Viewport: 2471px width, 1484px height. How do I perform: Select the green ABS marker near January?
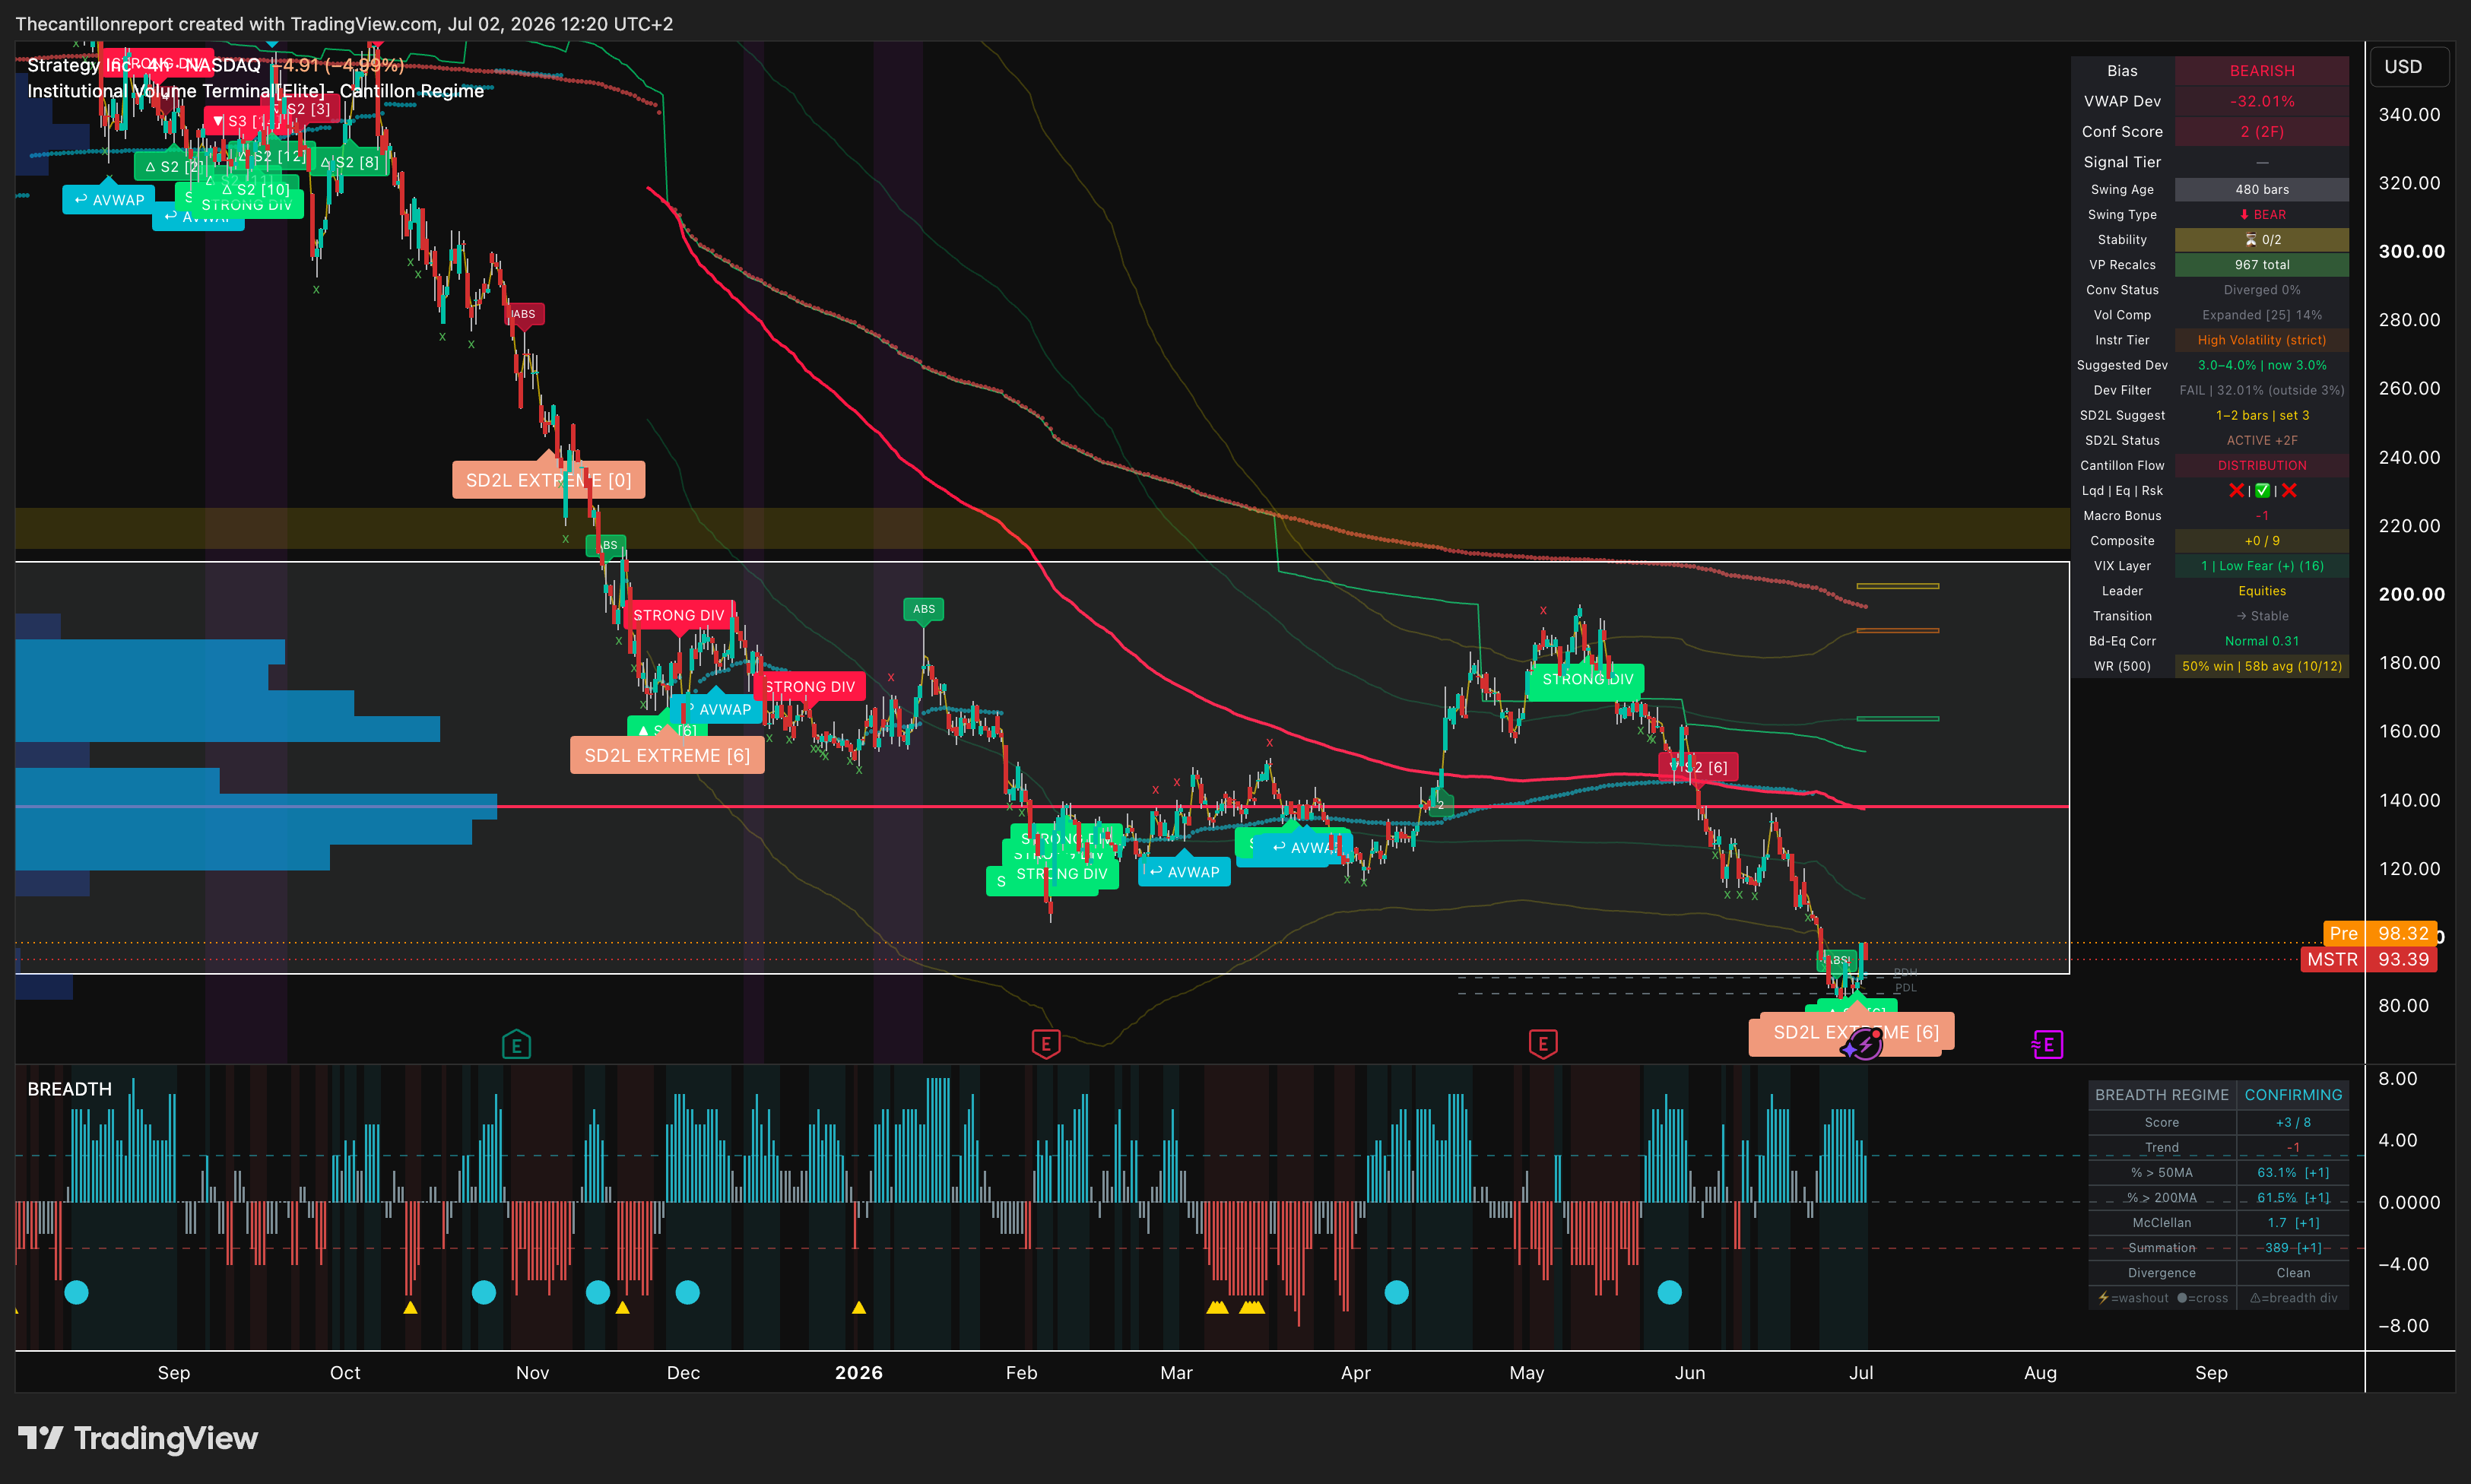coord(924,609)
